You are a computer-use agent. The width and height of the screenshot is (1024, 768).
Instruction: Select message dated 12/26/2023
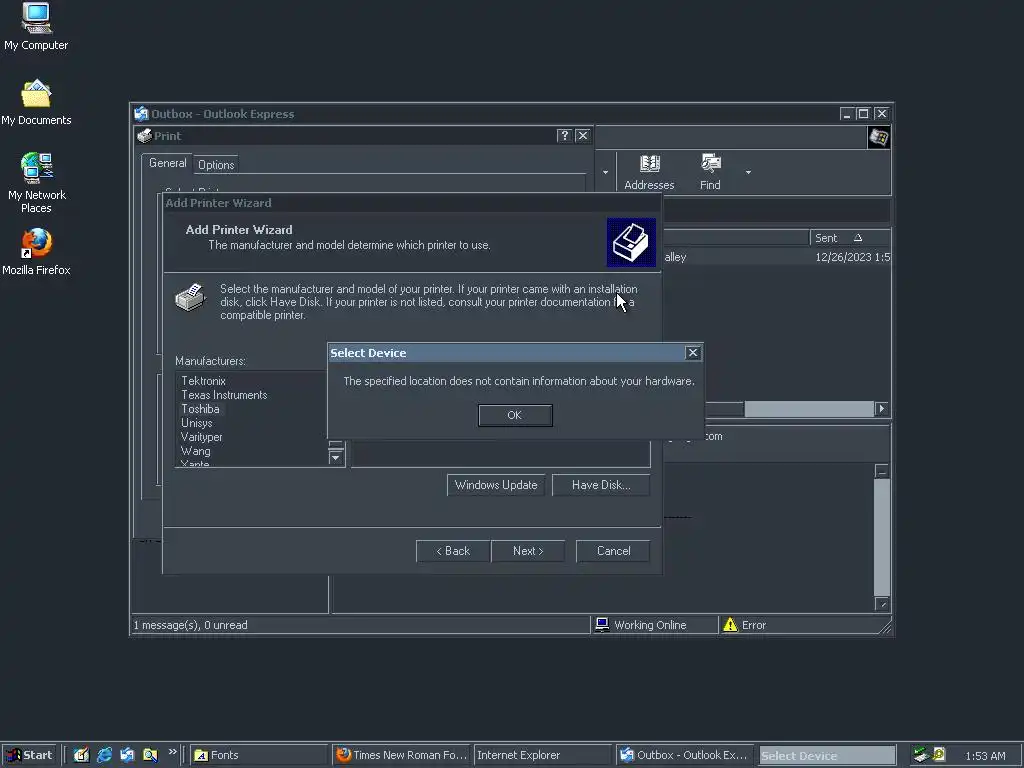click(777, 257)
